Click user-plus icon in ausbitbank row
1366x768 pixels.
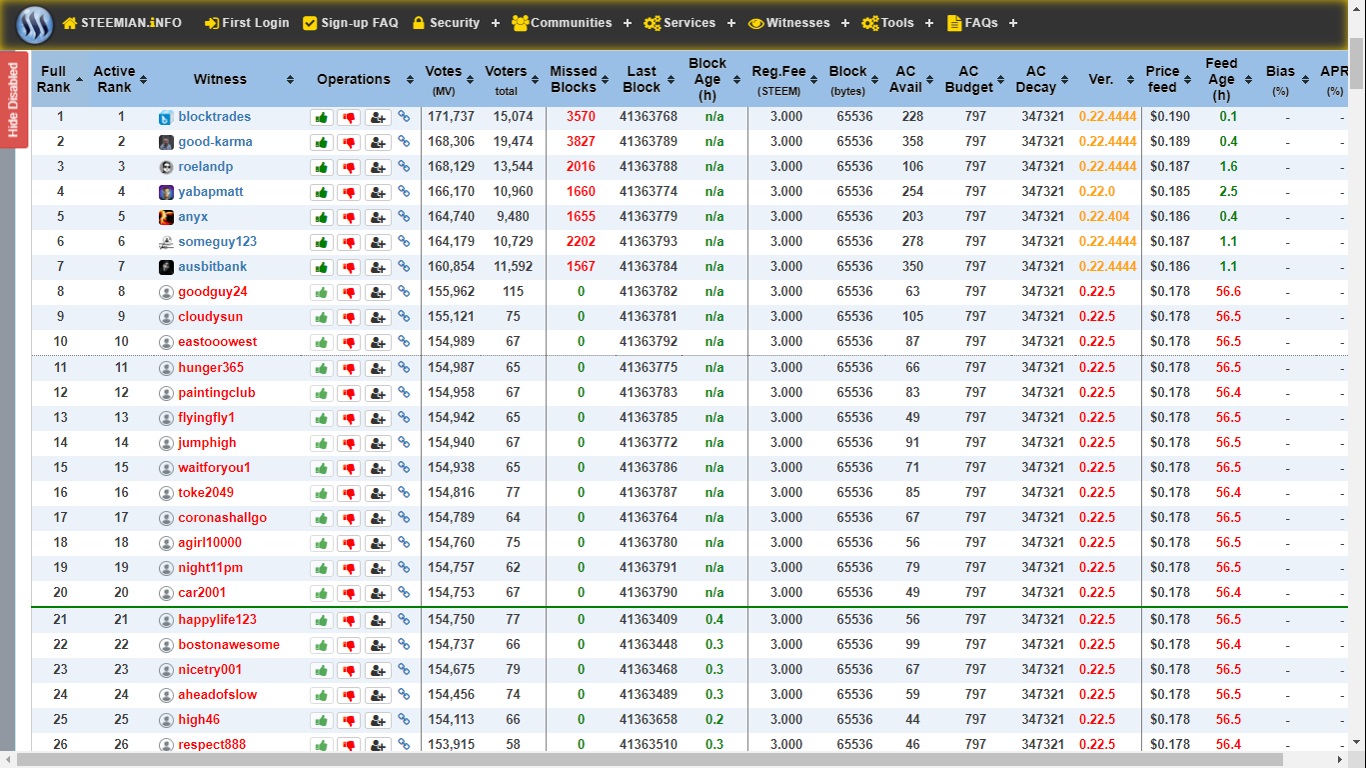coord(378,268)
